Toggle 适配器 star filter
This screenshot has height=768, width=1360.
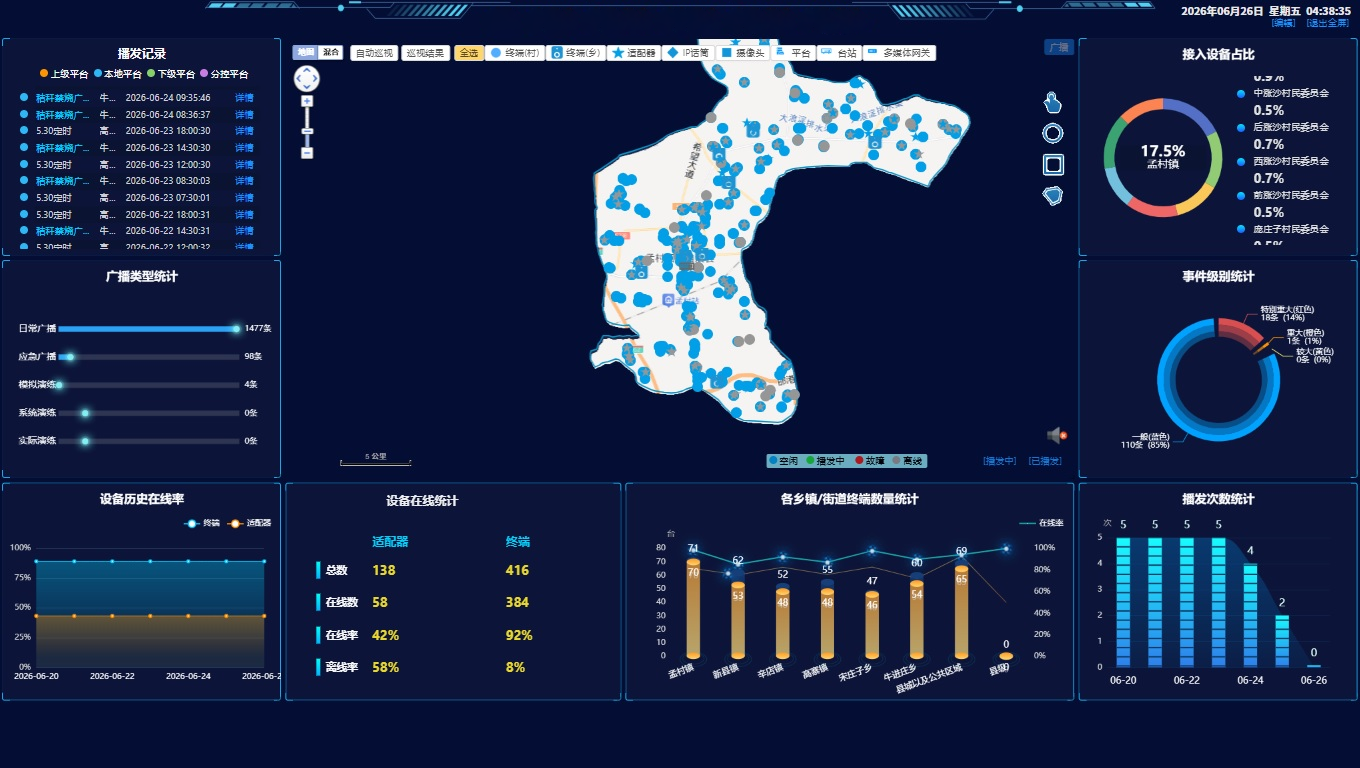point(634,53)
